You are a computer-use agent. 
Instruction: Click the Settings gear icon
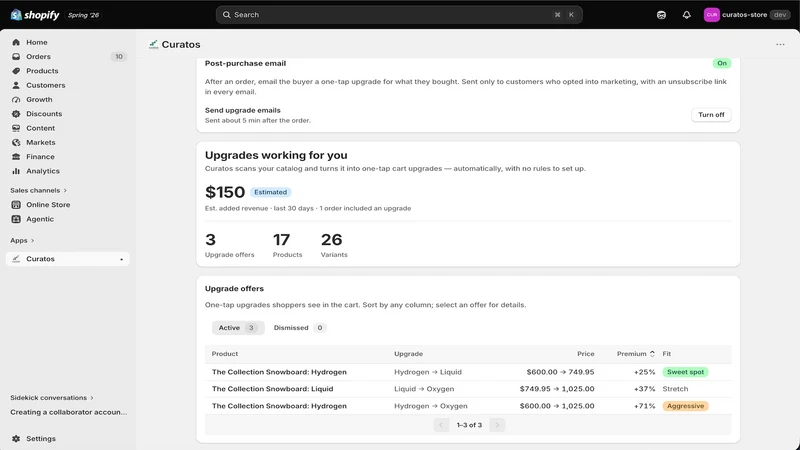(x=16, y=438)
